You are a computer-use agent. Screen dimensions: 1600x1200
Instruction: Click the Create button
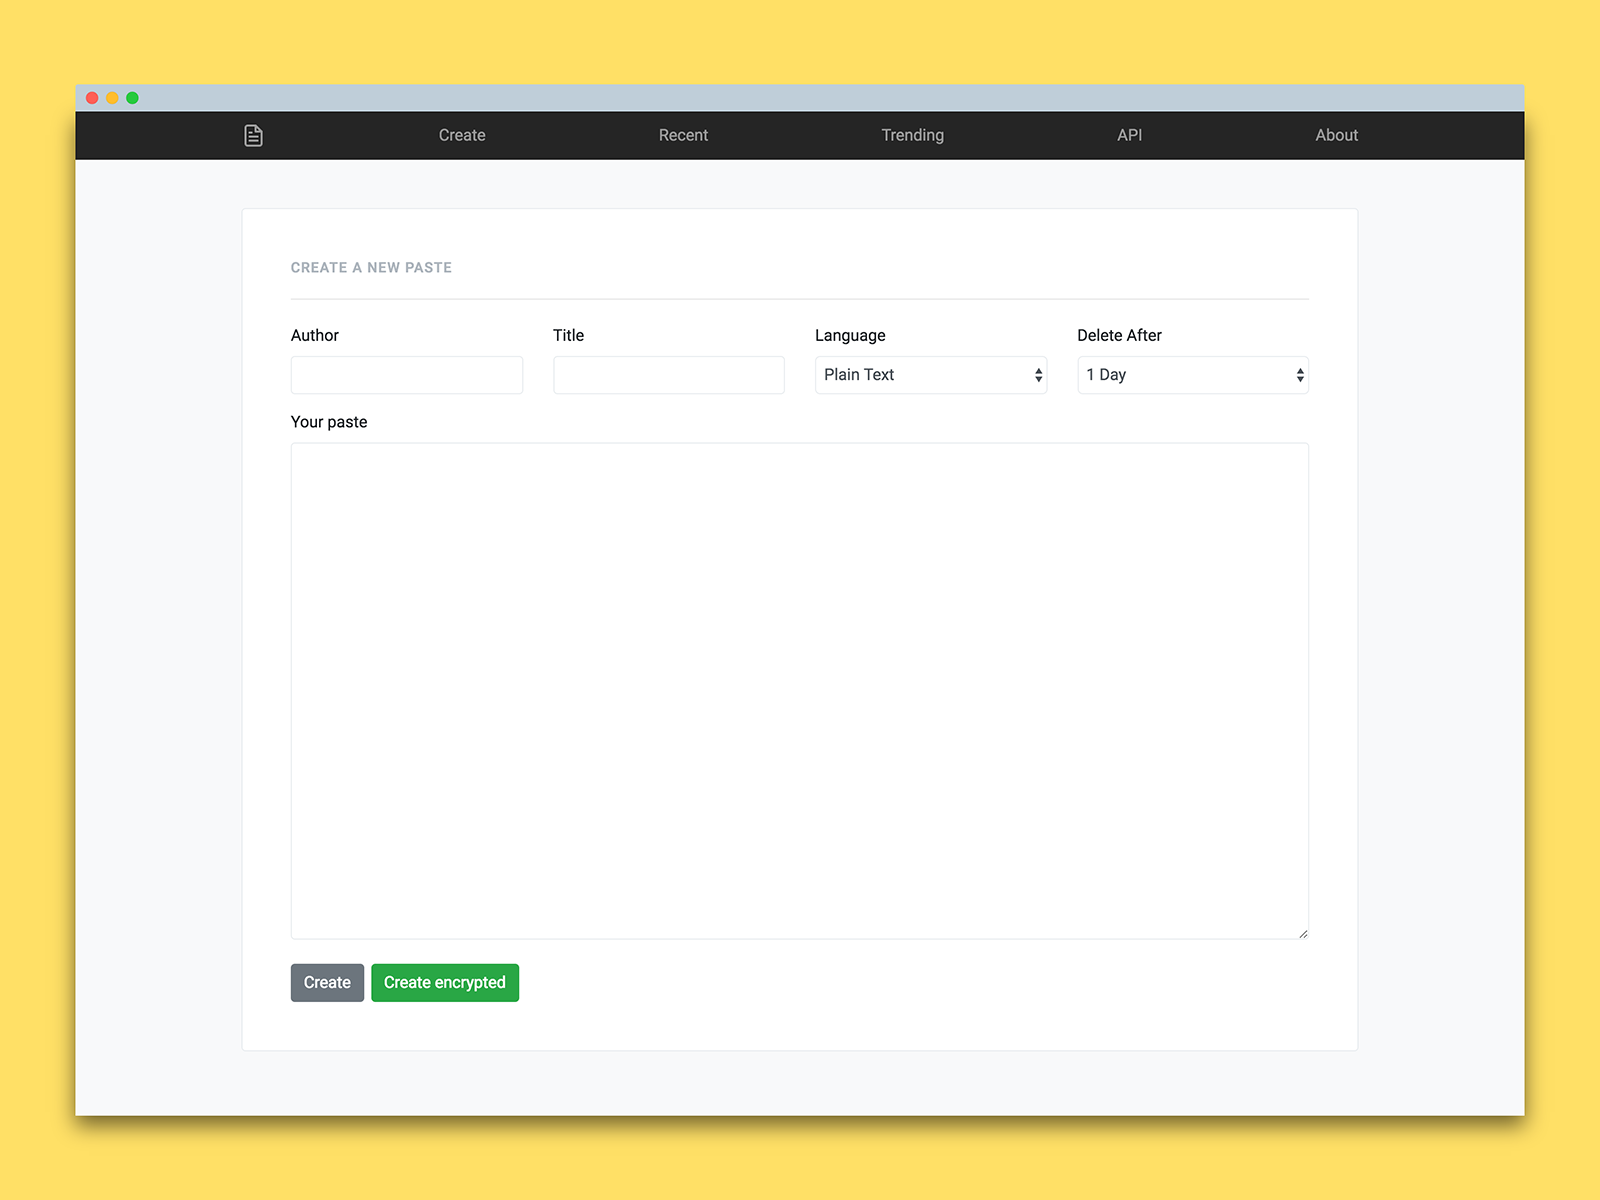pos(326,982)
